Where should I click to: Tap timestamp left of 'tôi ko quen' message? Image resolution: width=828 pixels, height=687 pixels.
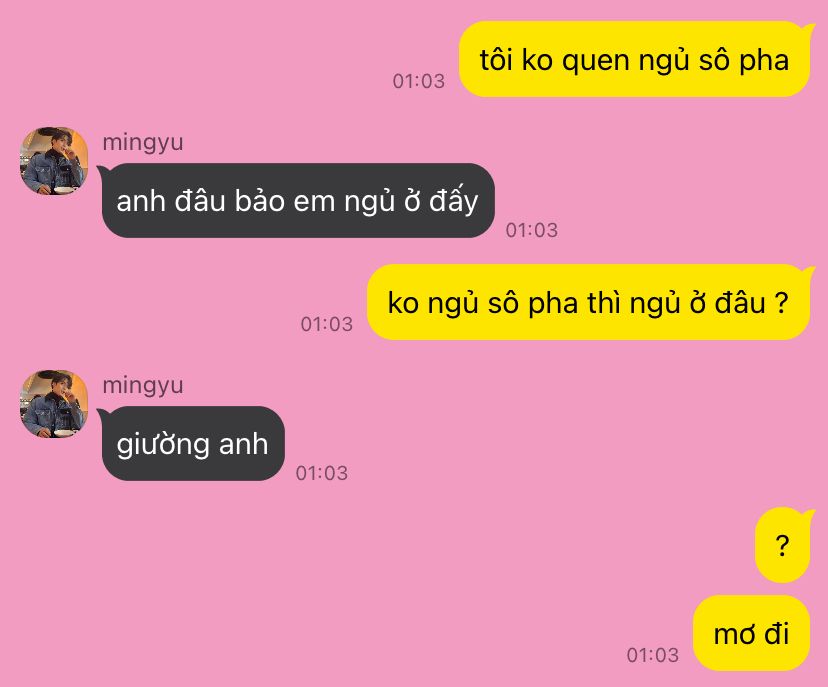click(x=419, y=81)
